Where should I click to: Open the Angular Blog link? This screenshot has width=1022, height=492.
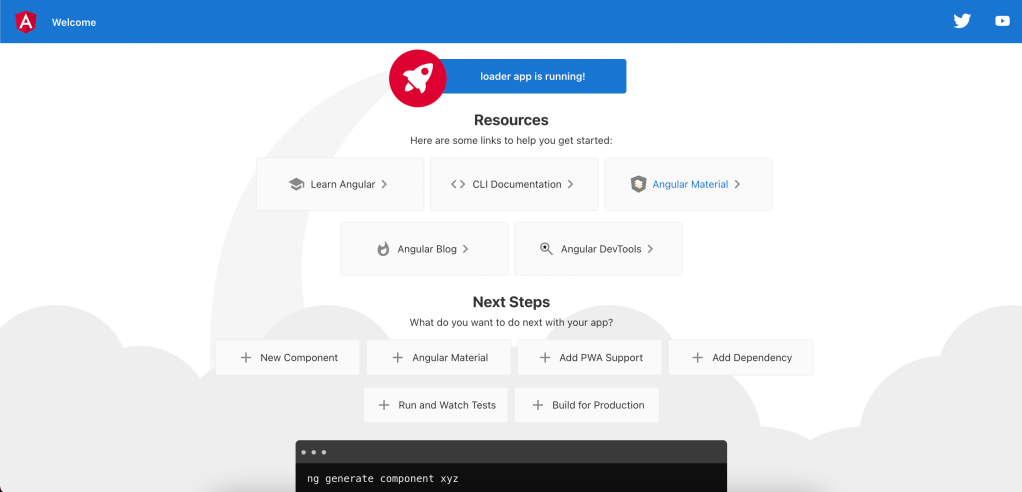426,249
